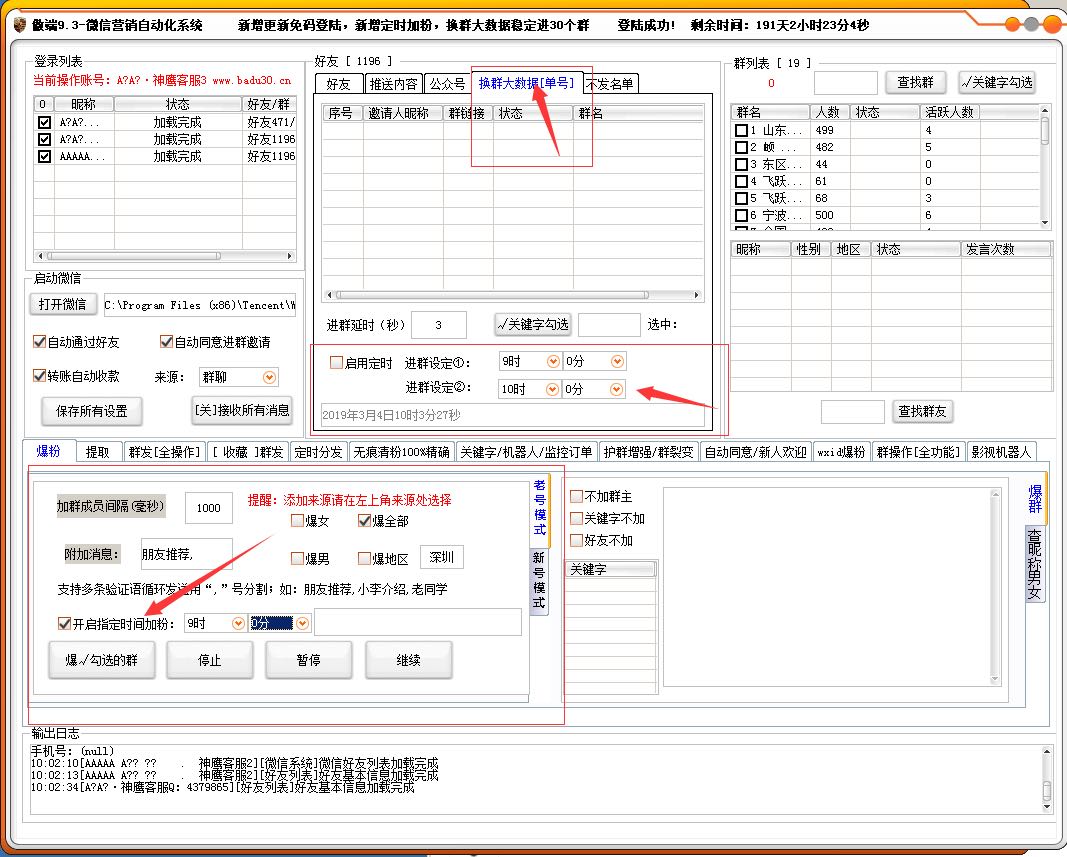Screen dimensions: 1067x857
Task: Click the WeChat path input field
Action: pos(199,305)
